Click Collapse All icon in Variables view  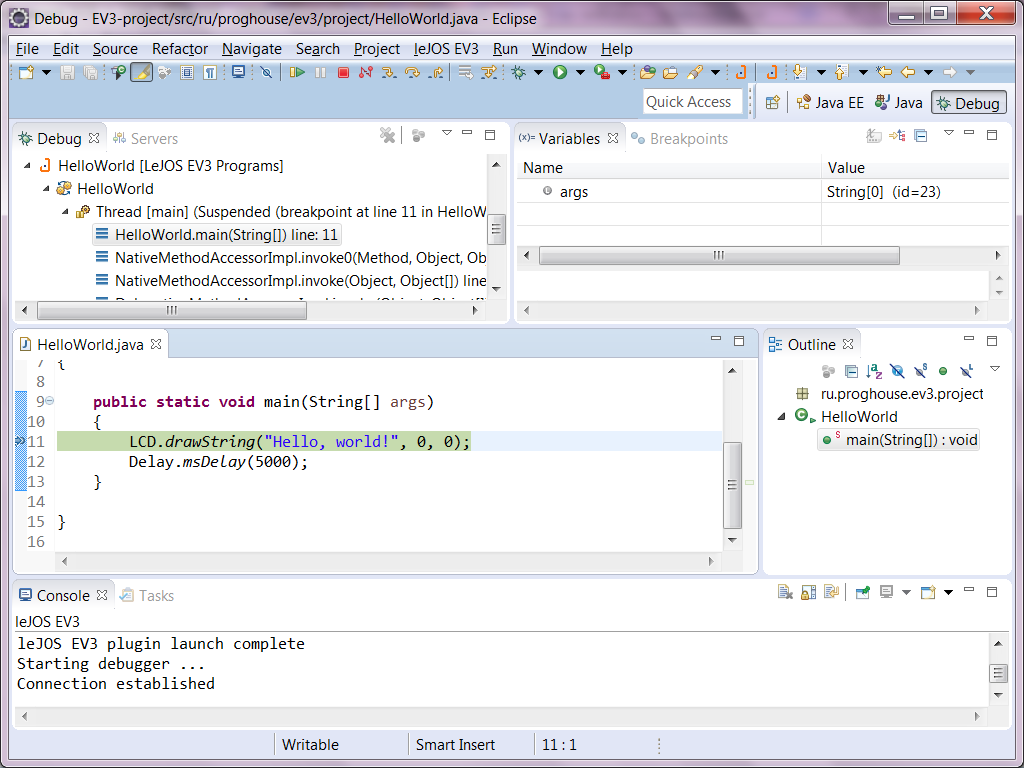(921, 136)
